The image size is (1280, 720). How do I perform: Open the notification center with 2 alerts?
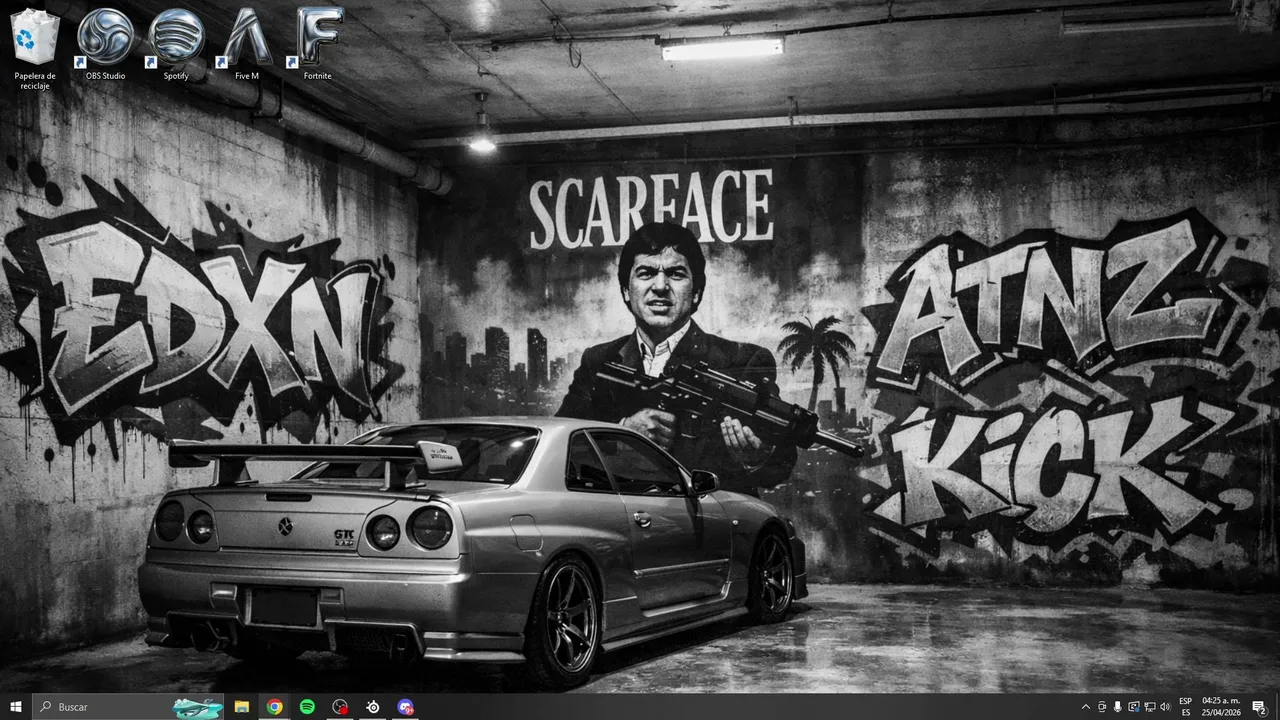pos(1260,707)
